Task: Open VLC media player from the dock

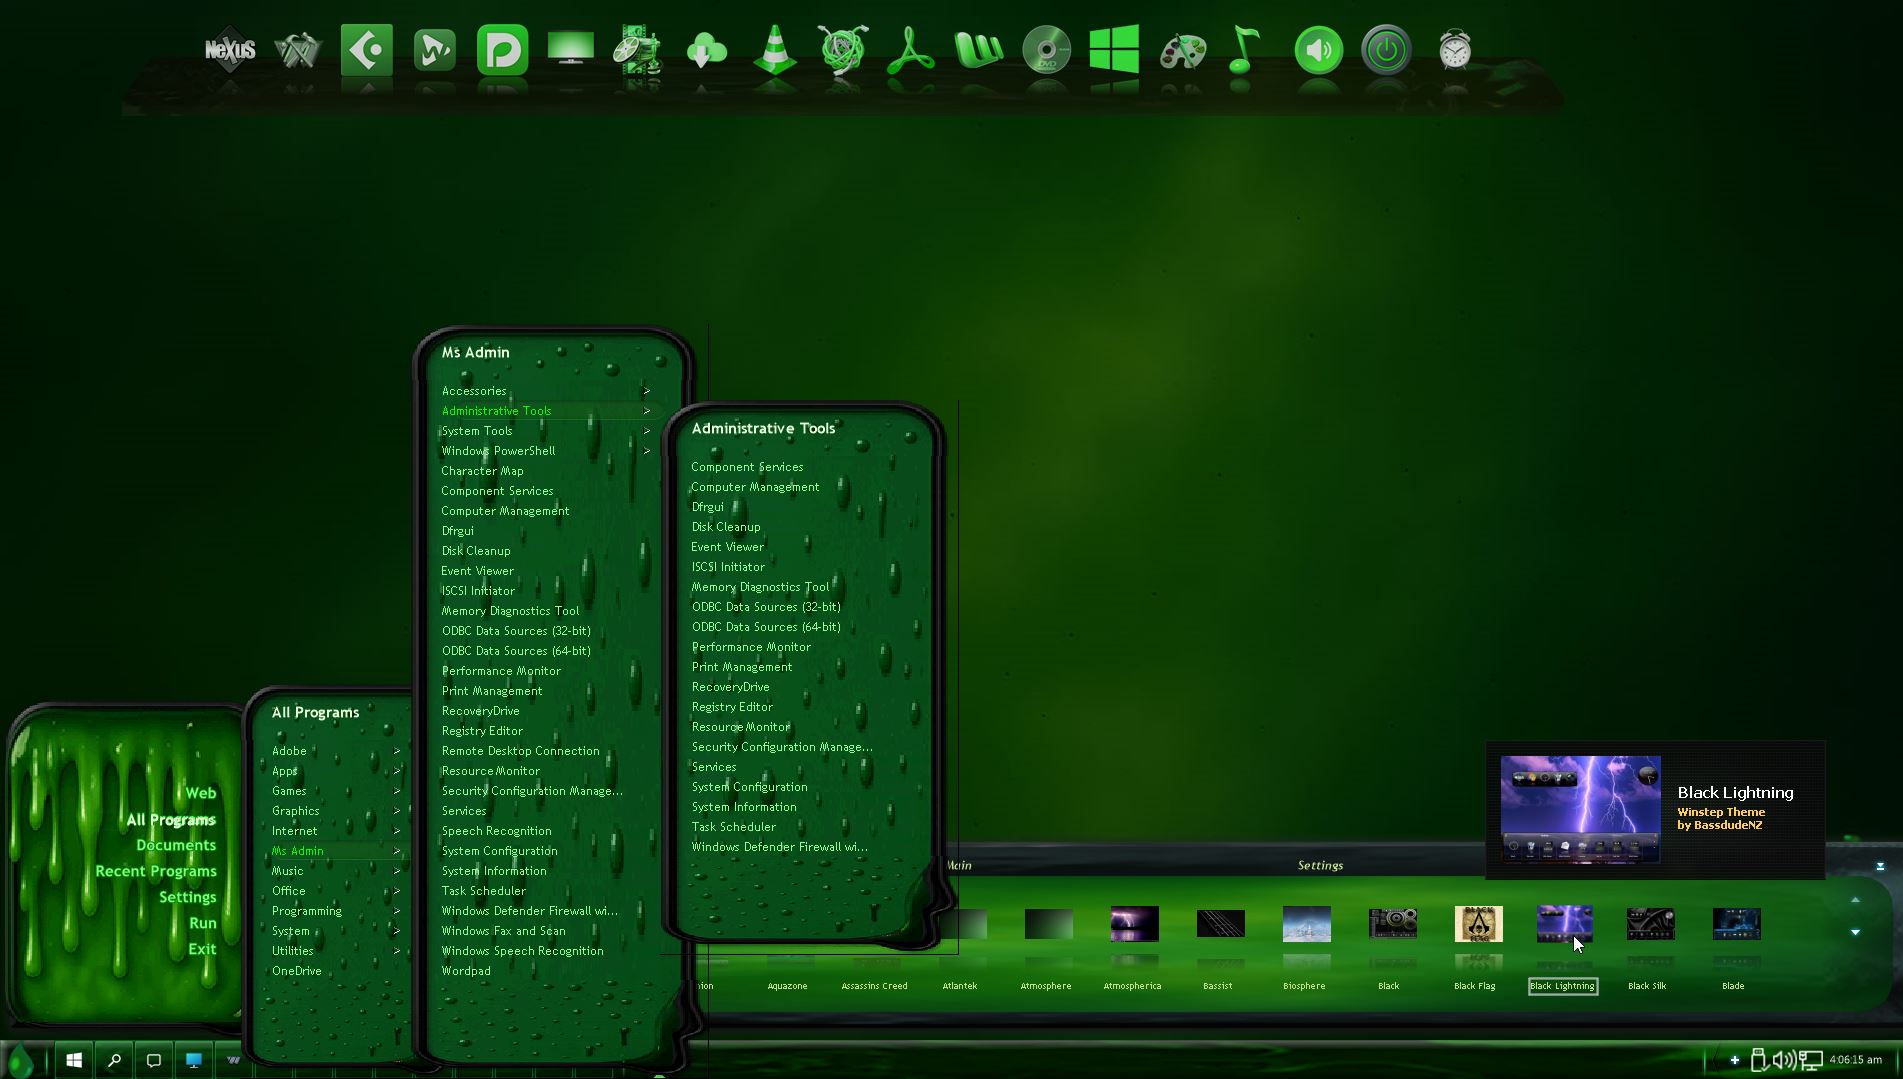Action: 775,50
